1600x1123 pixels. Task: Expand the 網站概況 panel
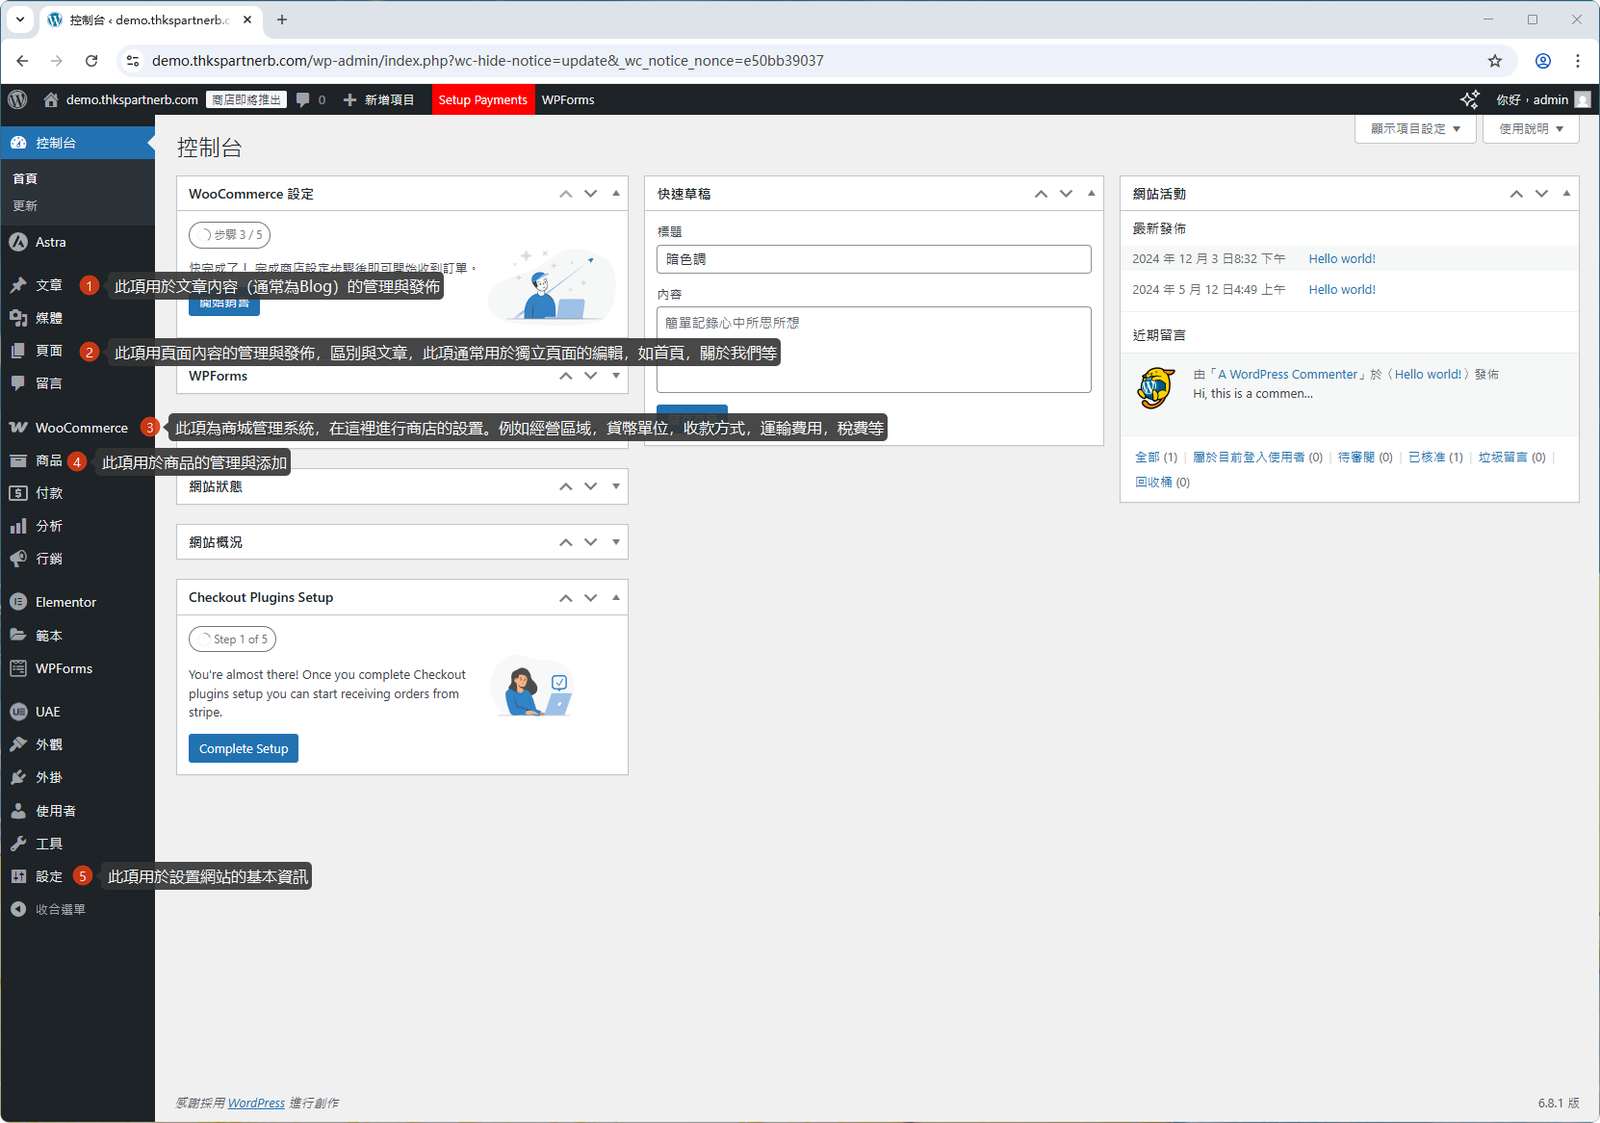click(x=616, y=542)
